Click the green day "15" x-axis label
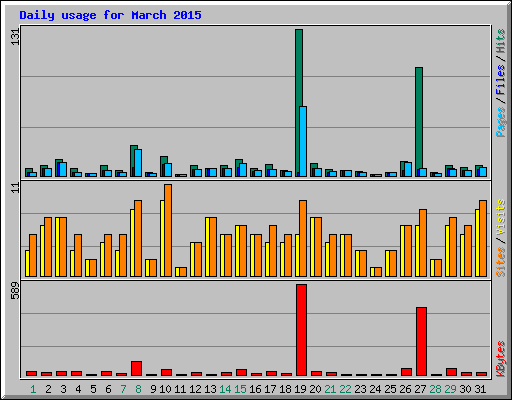This screenshot has width=512, height=400. point(240,389)
